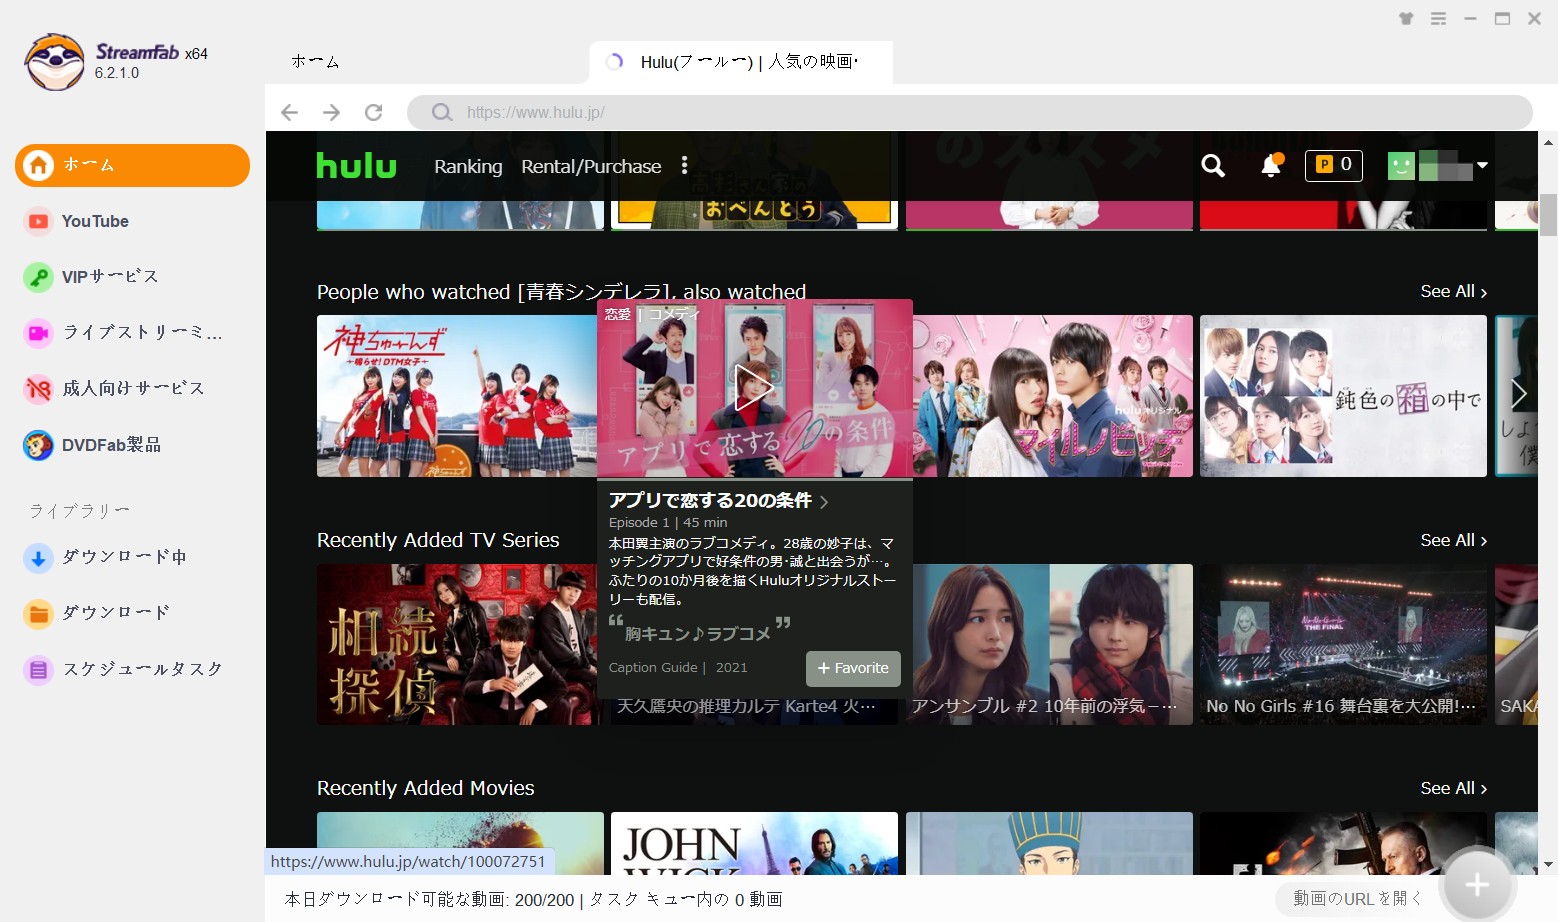
Task: Open the StreamFab shirt skin icon
Action: coord(1406,18)
